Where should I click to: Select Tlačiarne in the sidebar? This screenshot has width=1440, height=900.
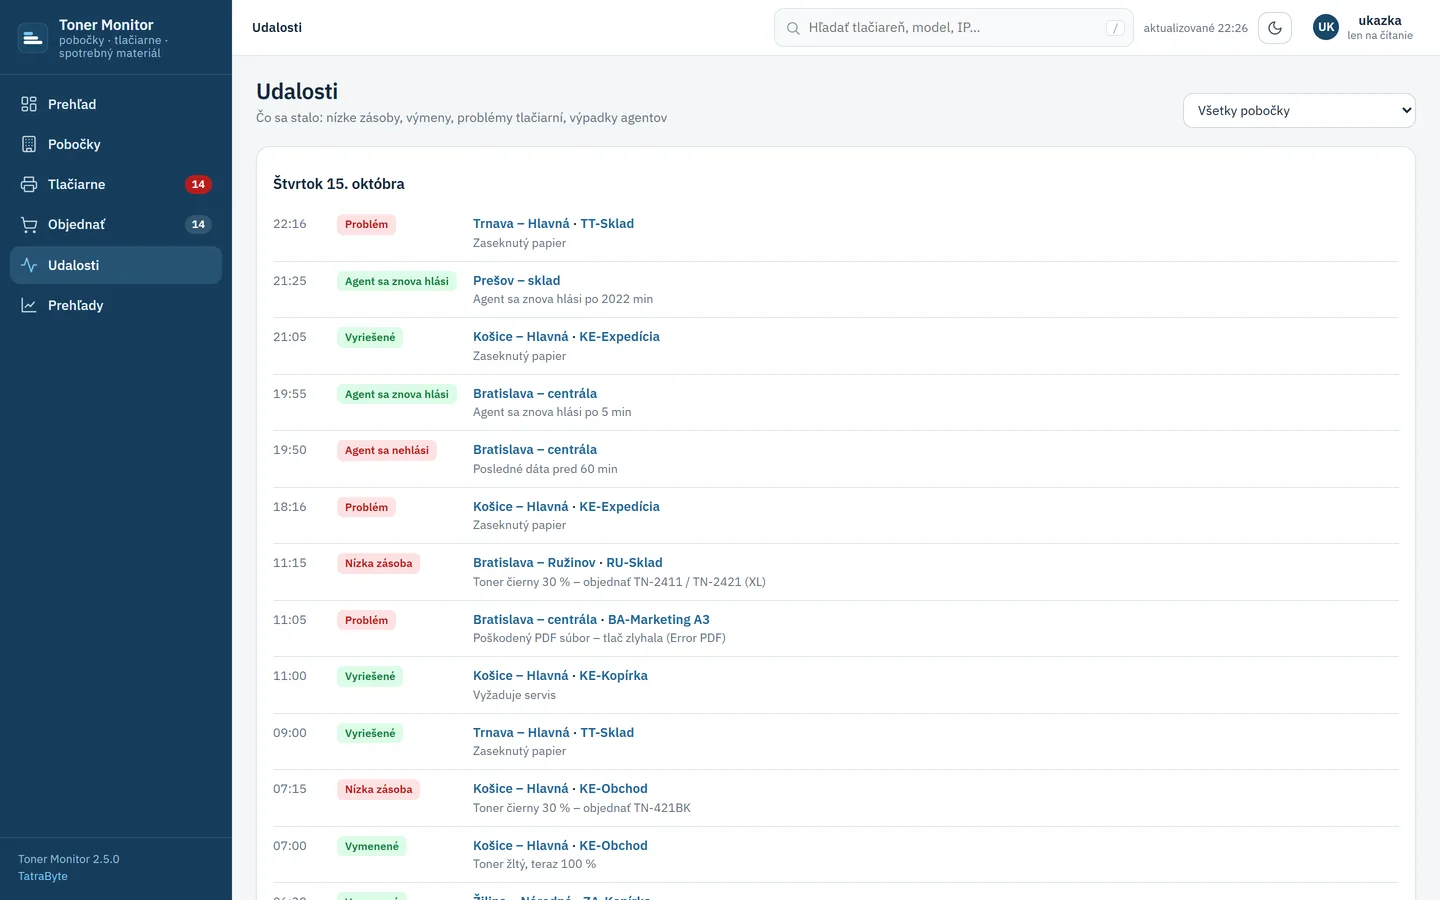116,184
